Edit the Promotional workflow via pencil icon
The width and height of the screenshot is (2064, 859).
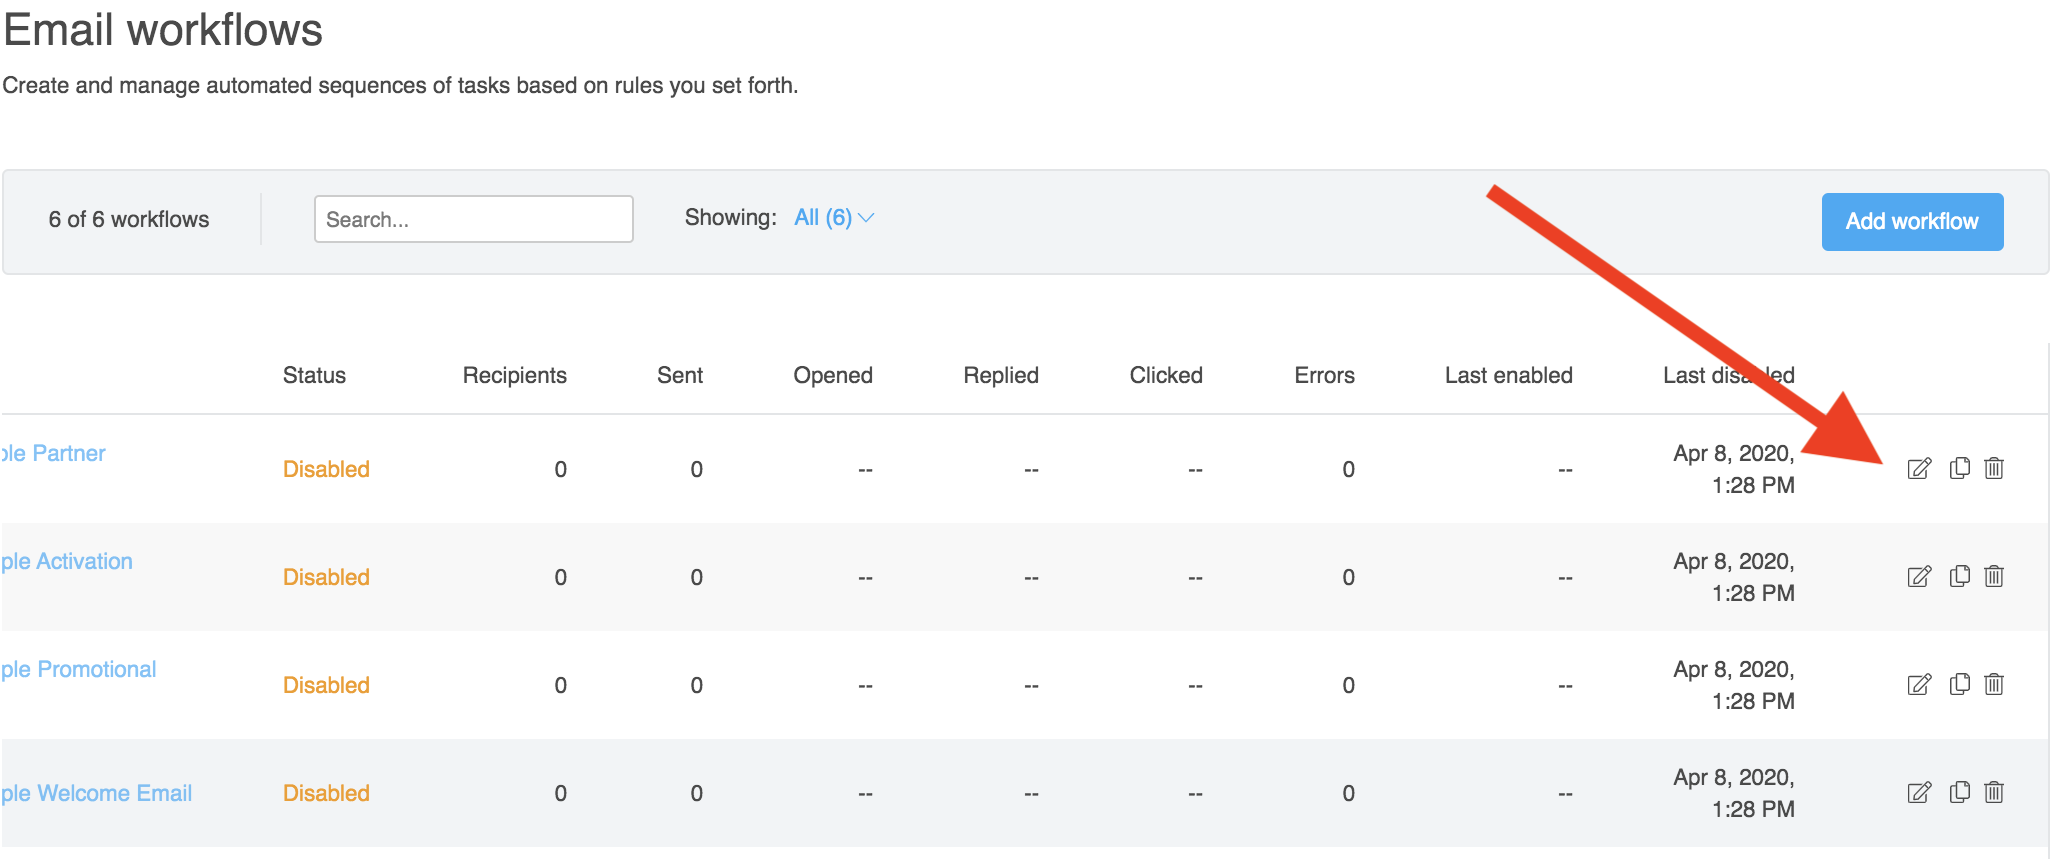[1919, 685]
